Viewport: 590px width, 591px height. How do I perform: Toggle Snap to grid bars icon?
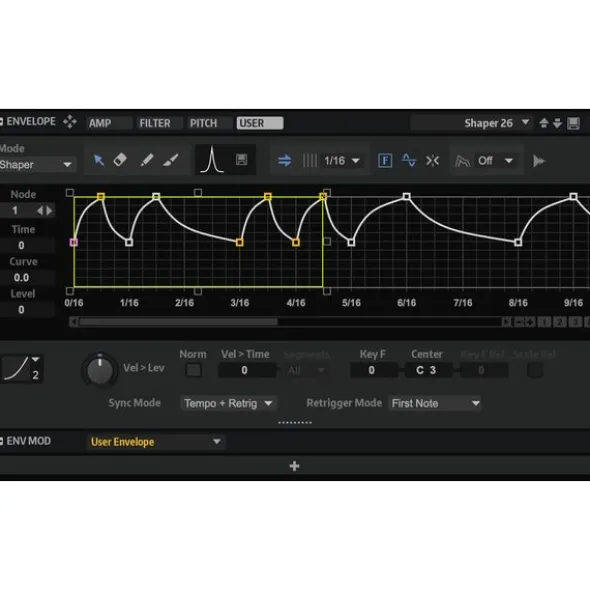(x=310, y=161)
